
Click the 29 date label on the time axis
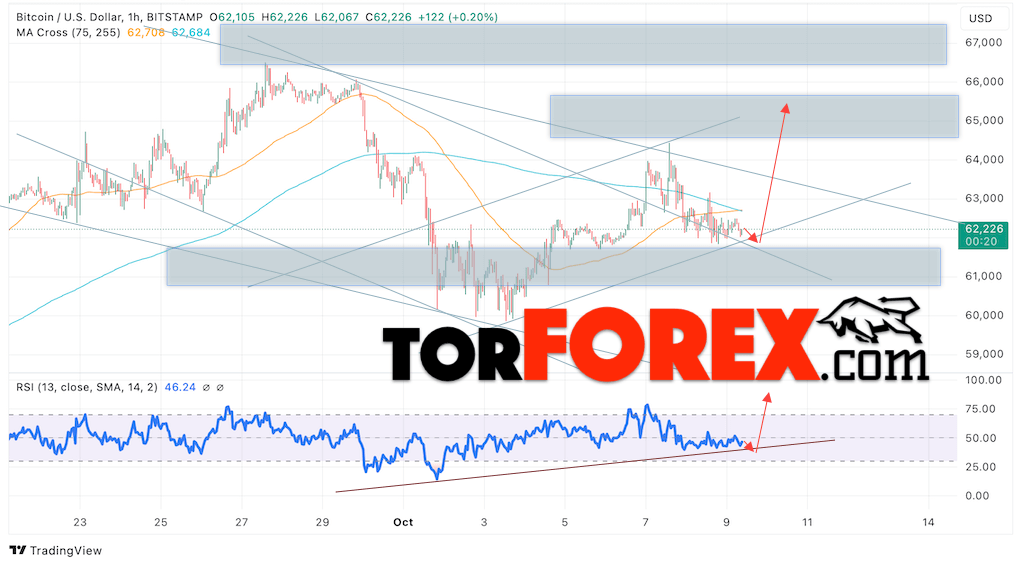(323, 522)
